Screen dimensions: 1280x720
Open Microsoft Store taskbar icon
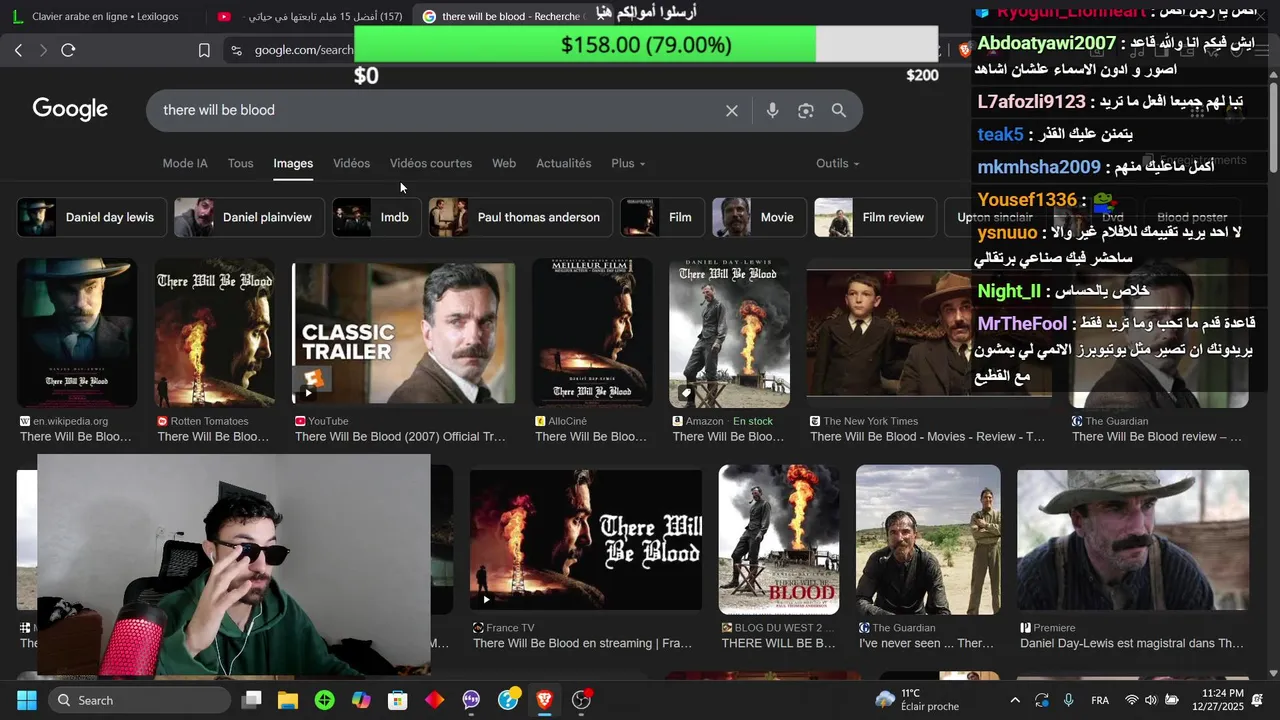(398, 700)
